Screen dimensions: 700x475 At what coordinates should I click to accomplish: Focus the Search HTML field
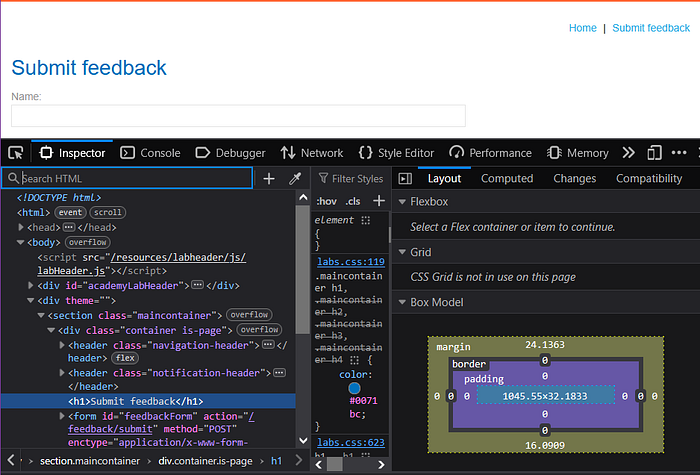tap(127, 178)
